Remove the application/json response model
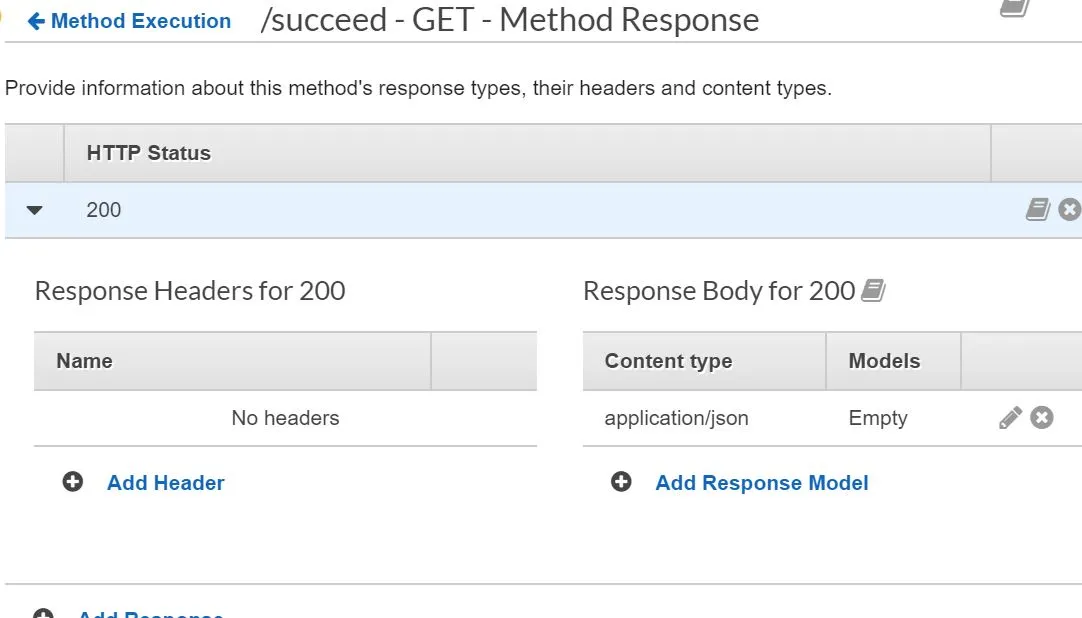The image size is (1082, 618). [1042, 417]
